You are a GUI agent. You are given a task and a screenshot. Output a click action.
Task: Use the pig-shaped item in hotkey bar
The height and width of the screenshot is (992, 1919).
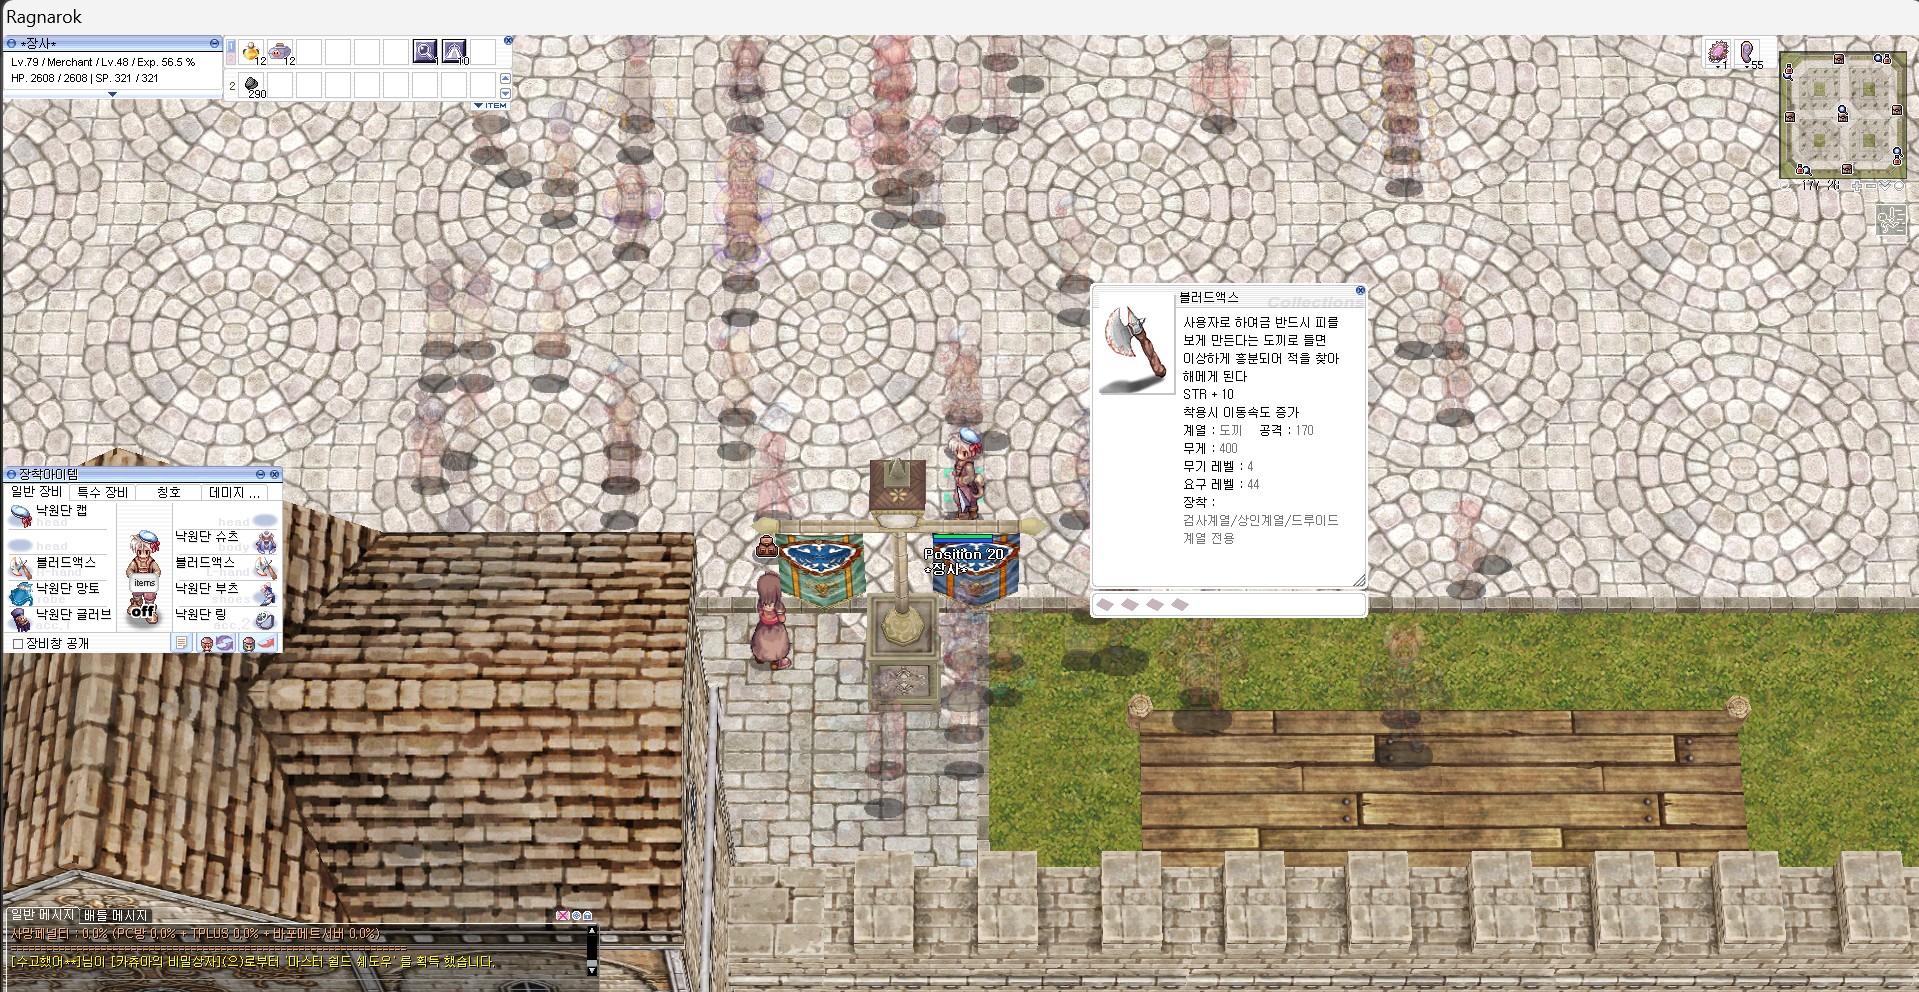coord(280,51)
